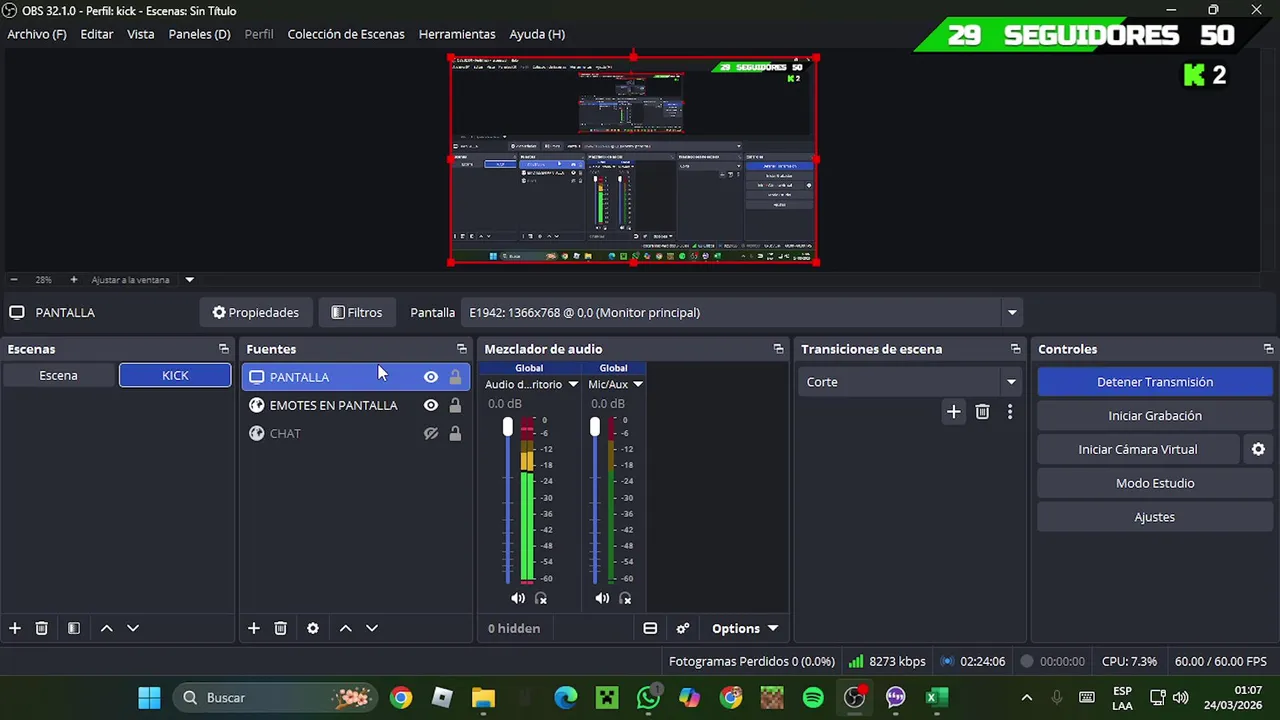Mute the Audio de escritorio speaker icon
The image size is (1280, 720).
click(518, 598)
